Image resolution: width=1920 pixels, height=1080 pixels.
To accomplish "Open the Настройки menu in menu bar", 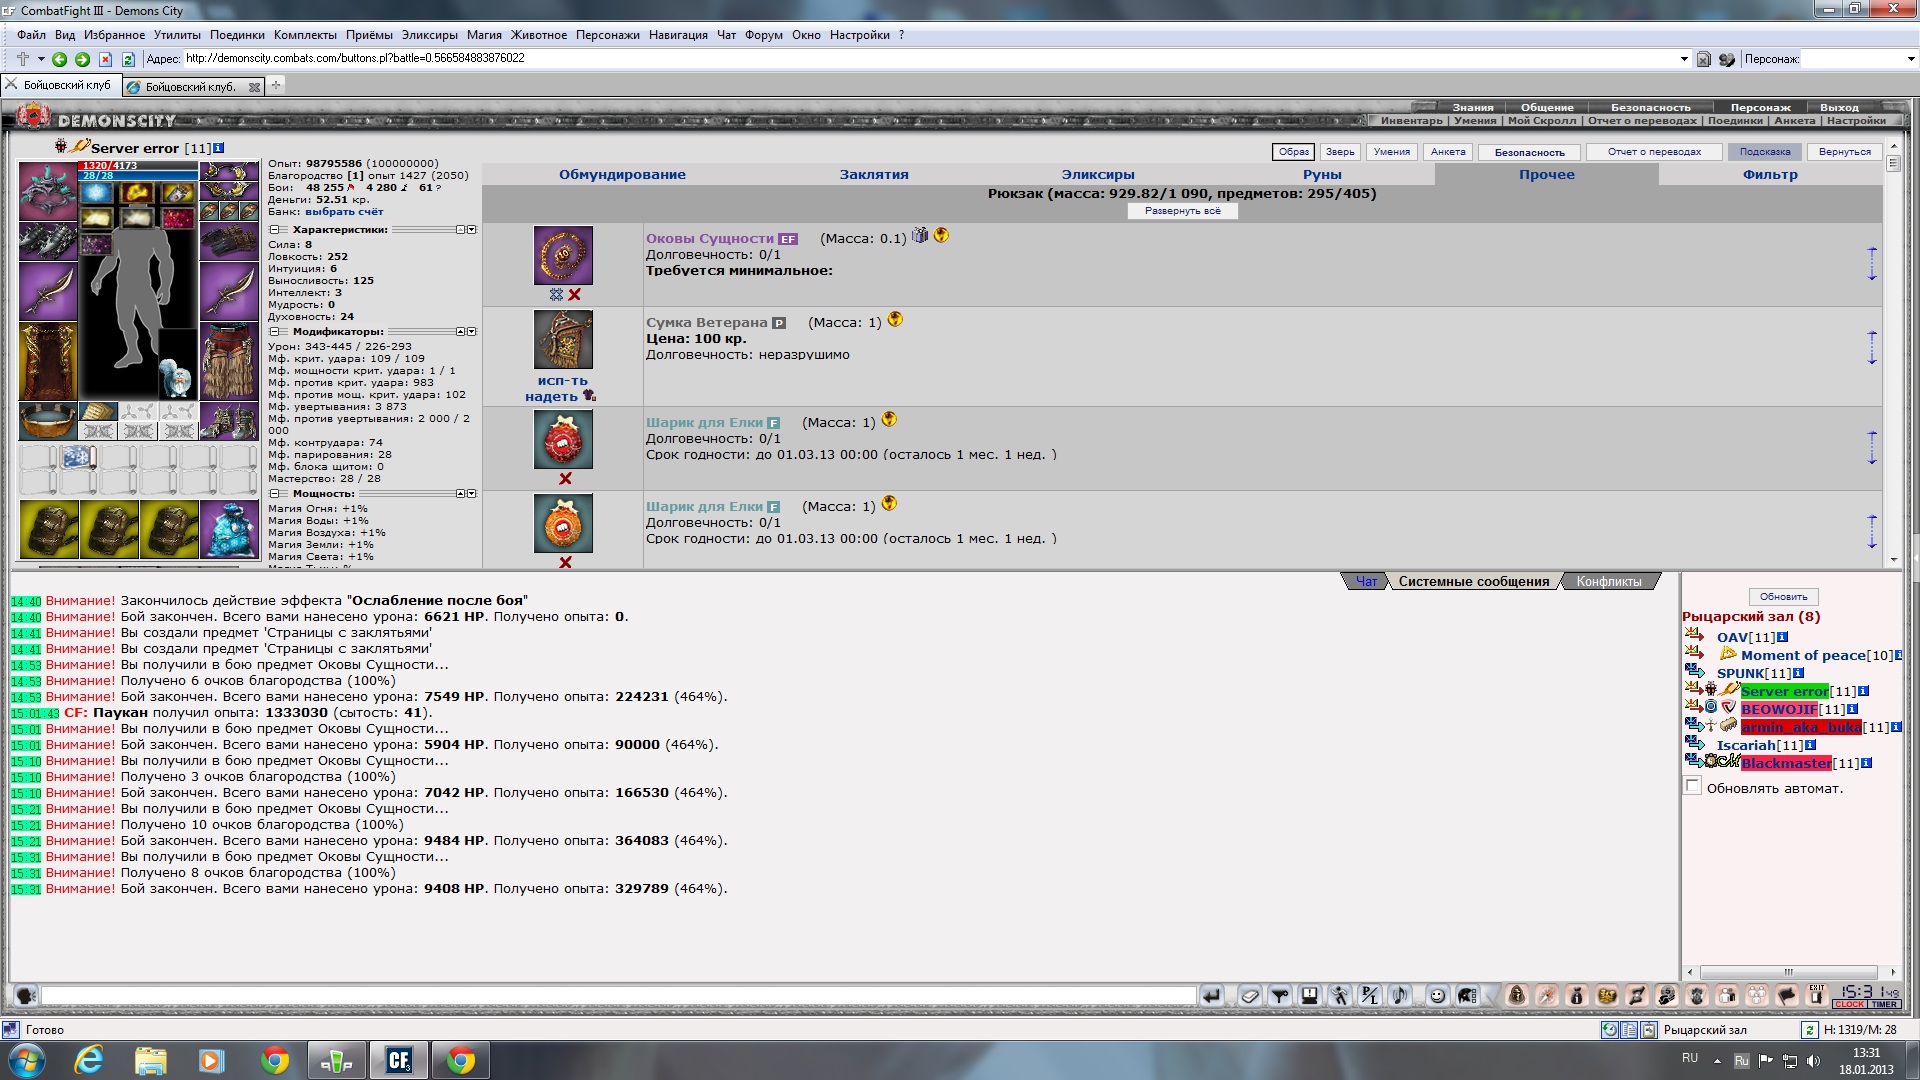I will tap(859, 35).
